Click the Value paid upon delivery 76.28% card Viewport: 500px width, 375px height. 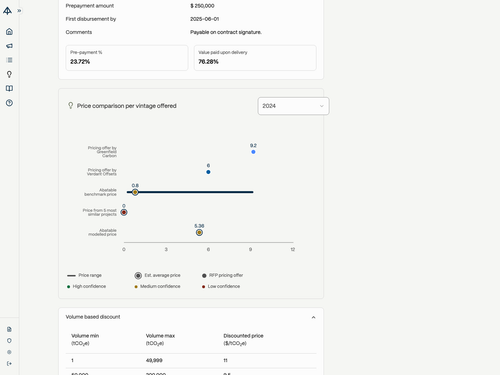coord(255,58)
